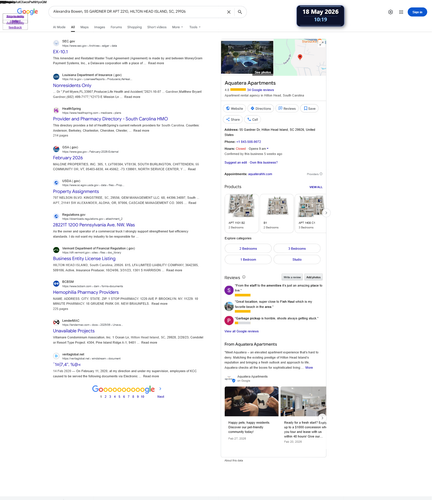This screenshot has height=500, width=437.
Task: Click the Call button
Action: pos(253,119)
